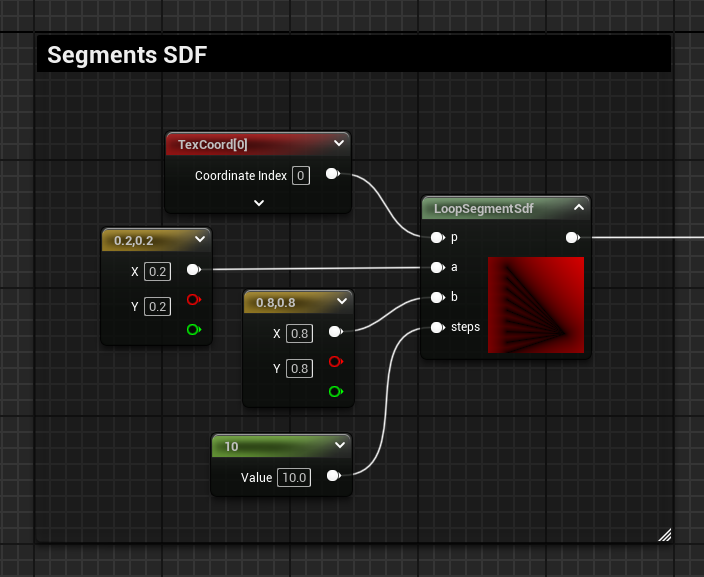Click the green output pin of 0.2,0.2 node
704x577 pixels.
[x=193, y=329]
